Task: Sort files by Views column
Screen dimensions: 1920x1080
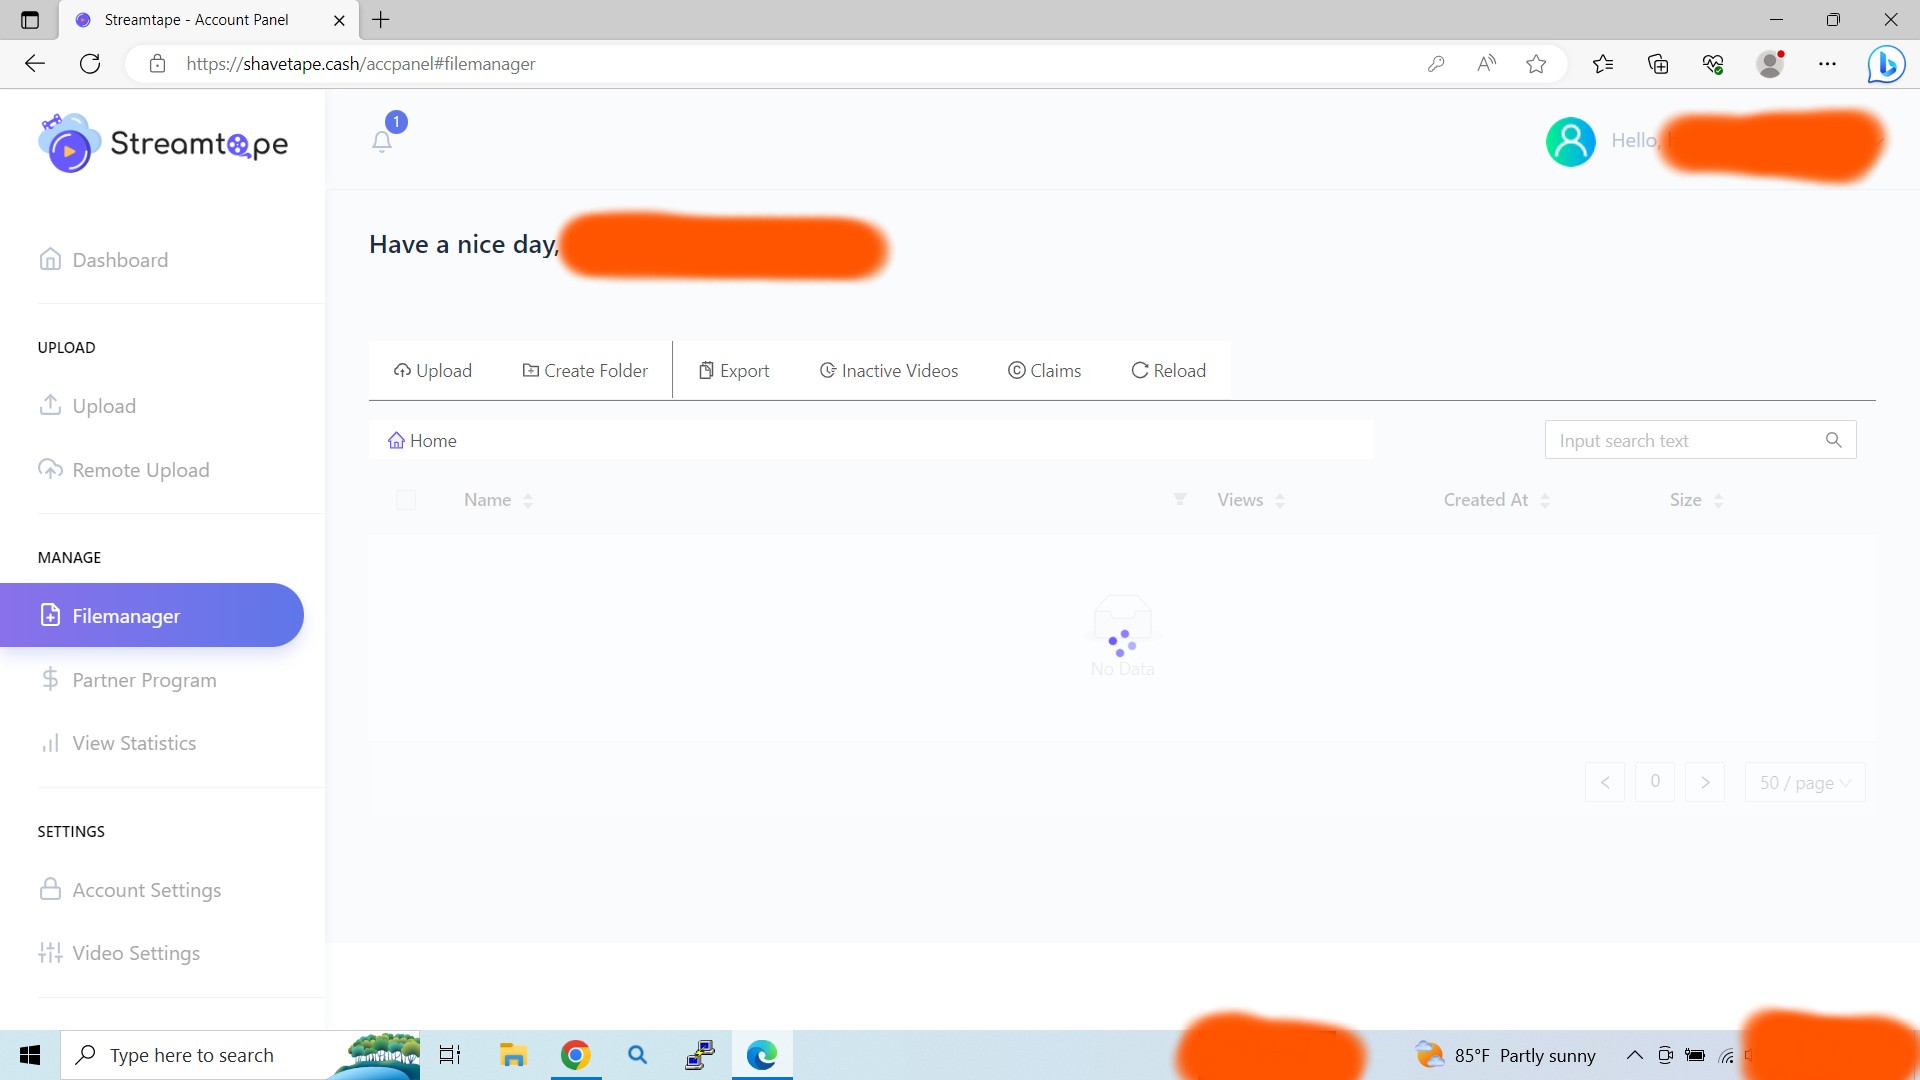Action: [1250, 500]
